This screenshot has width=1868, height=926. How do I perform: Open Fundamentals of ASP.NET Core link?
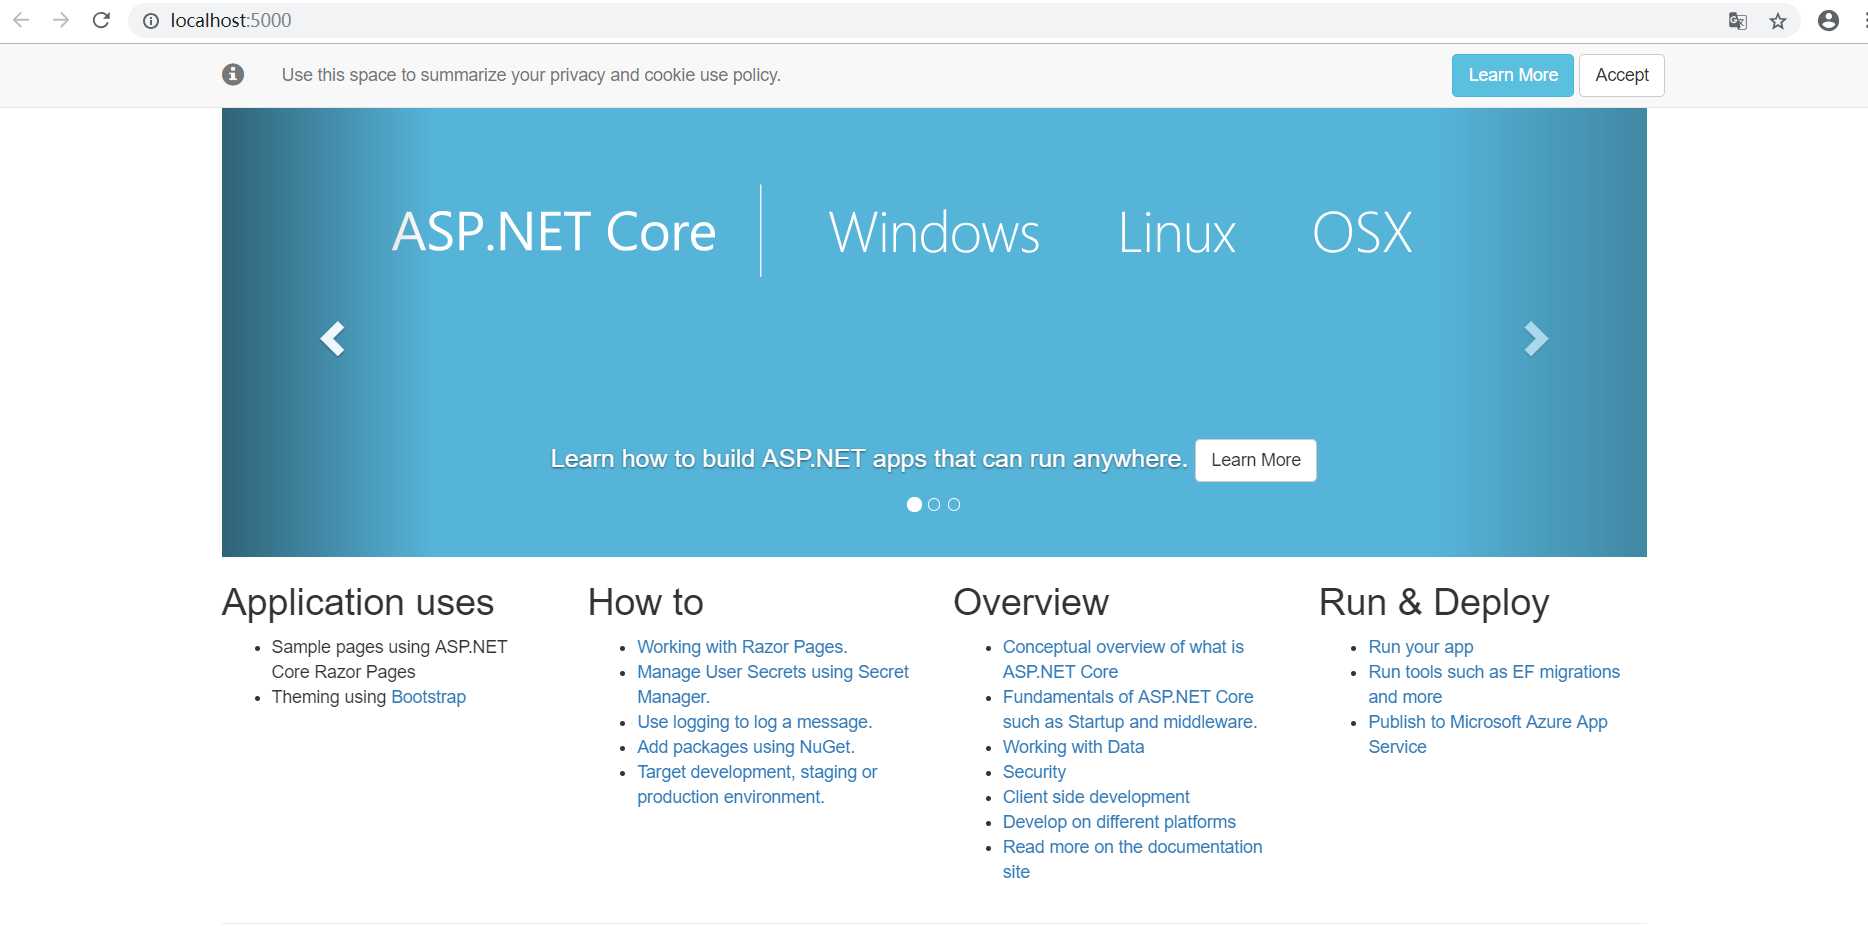click(x=1129, y=709)
